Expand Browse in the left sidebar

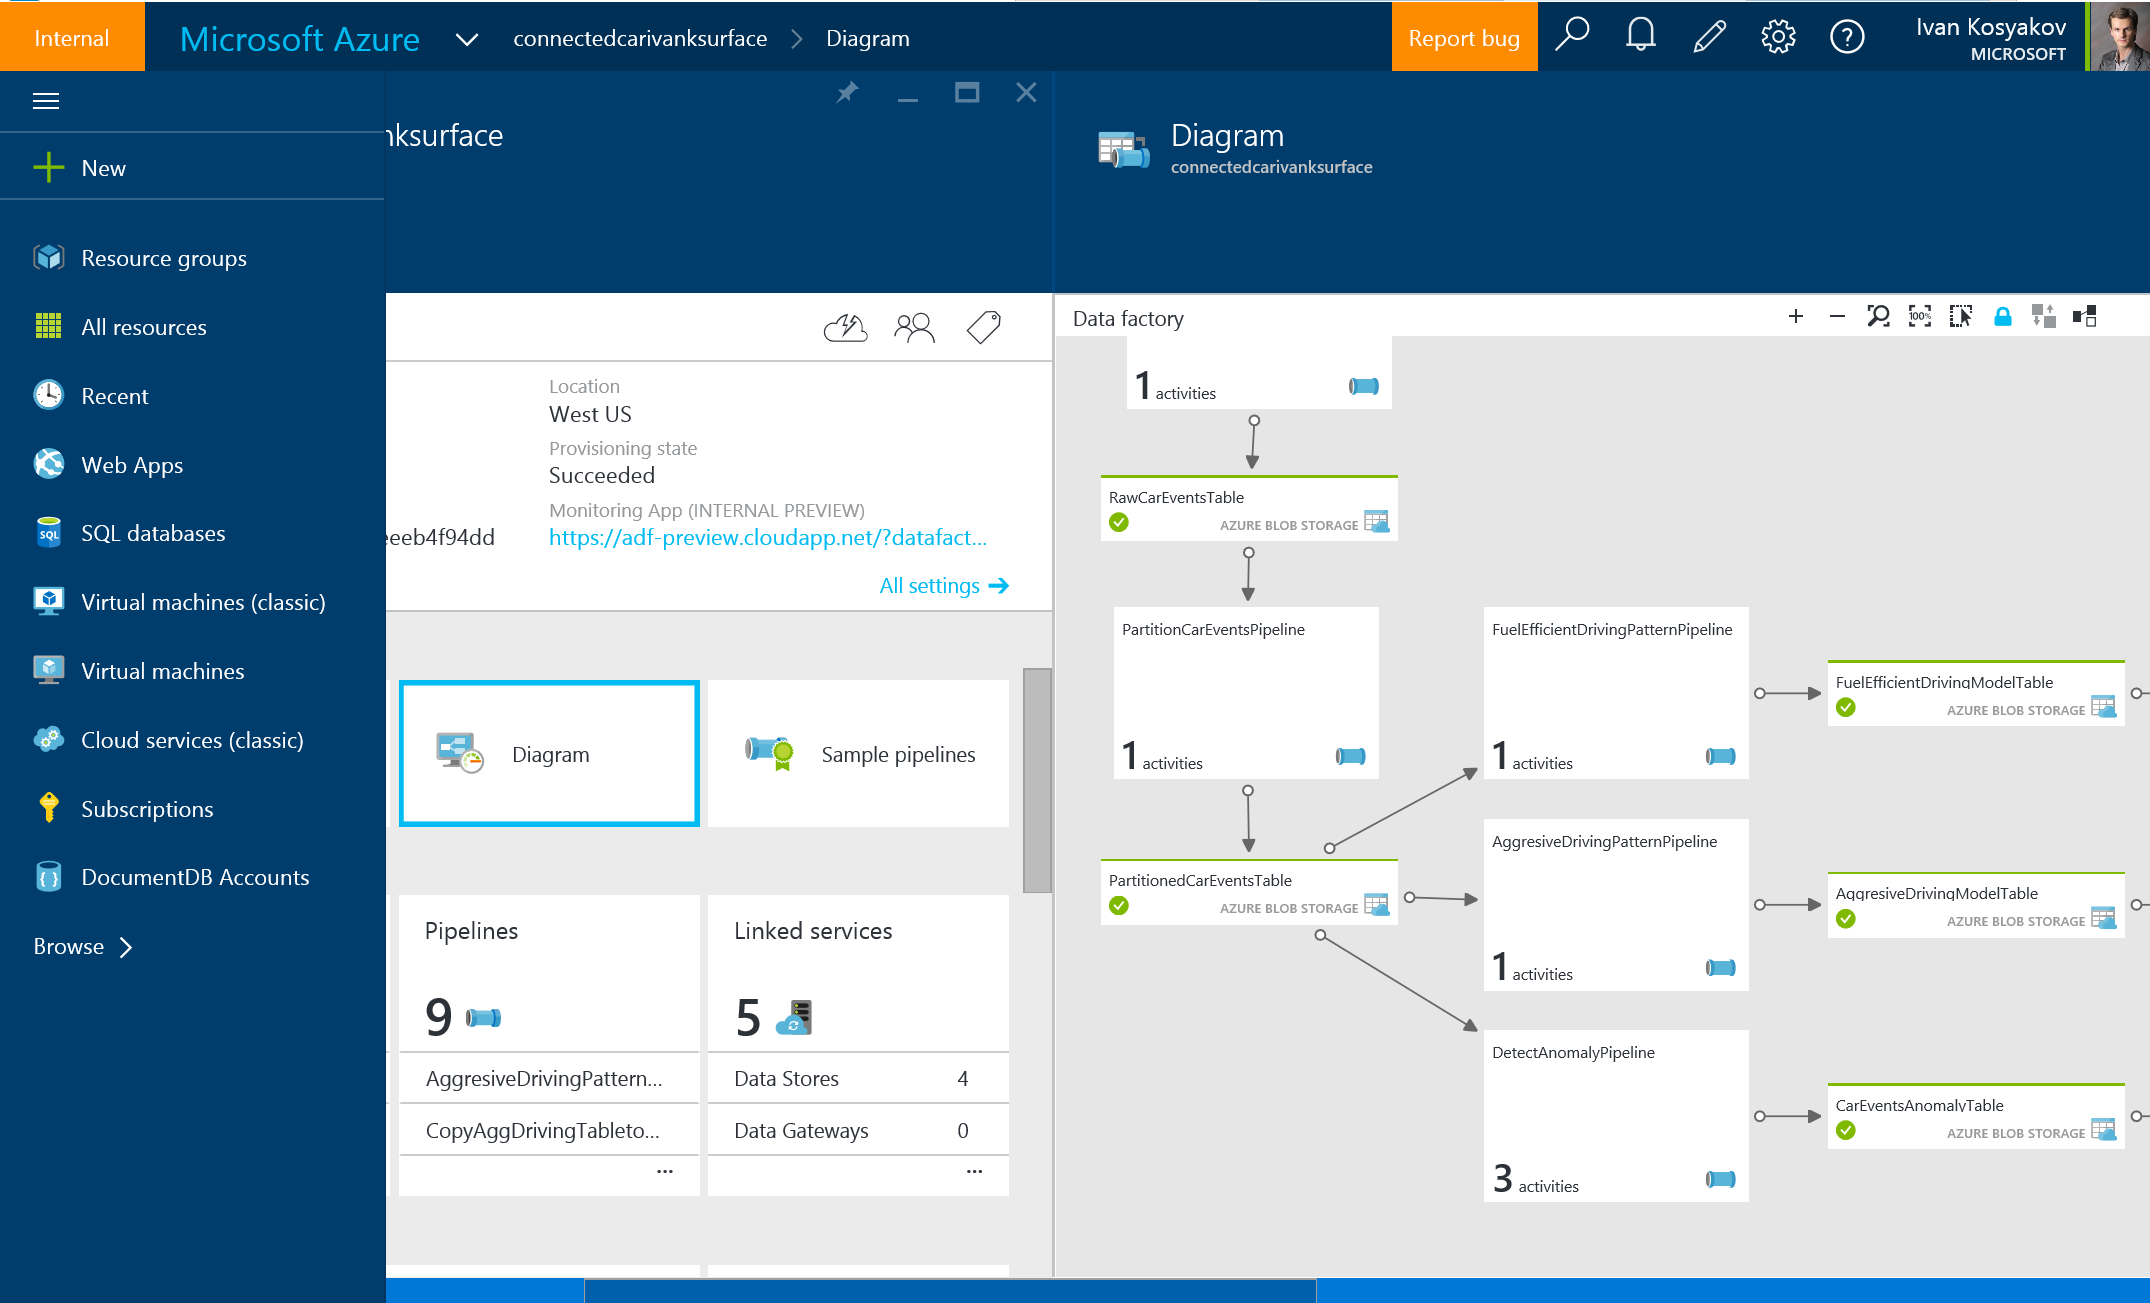point(82,946)
